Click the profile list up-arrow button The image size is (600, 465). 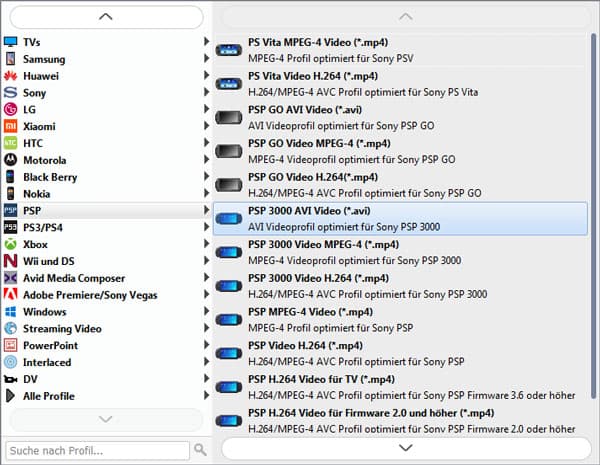[x=406, y=17]
